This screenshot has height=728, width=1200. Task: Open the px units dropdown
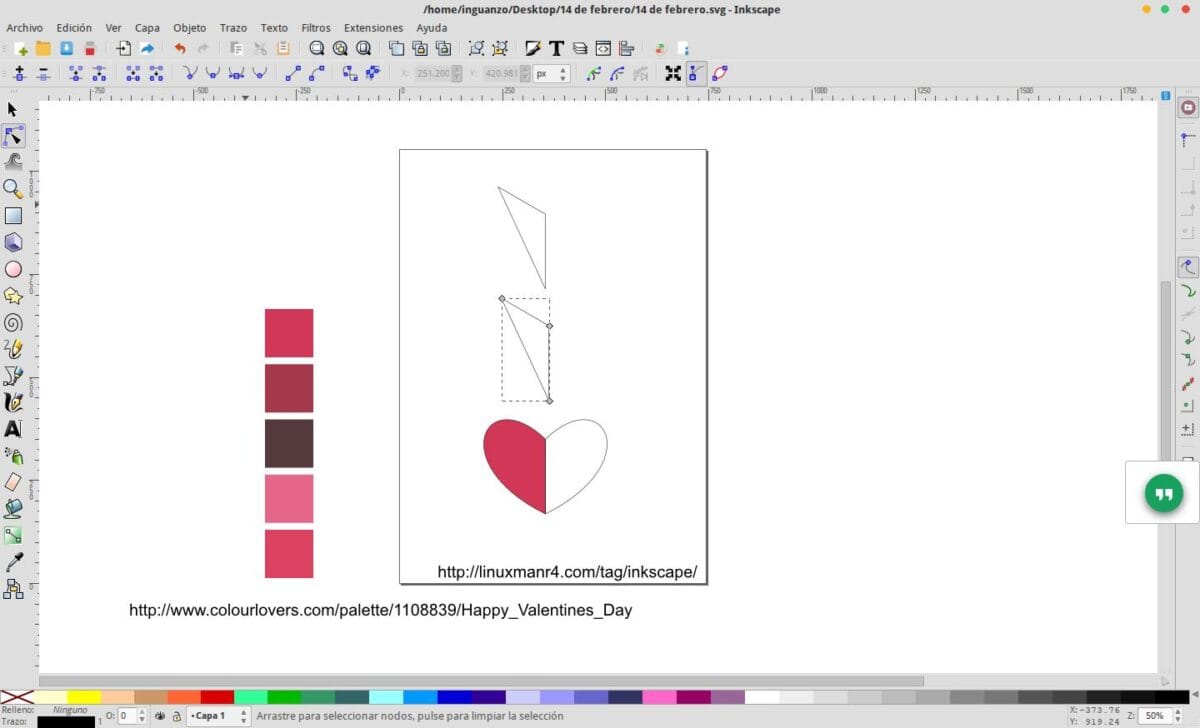tap(545, 73)
